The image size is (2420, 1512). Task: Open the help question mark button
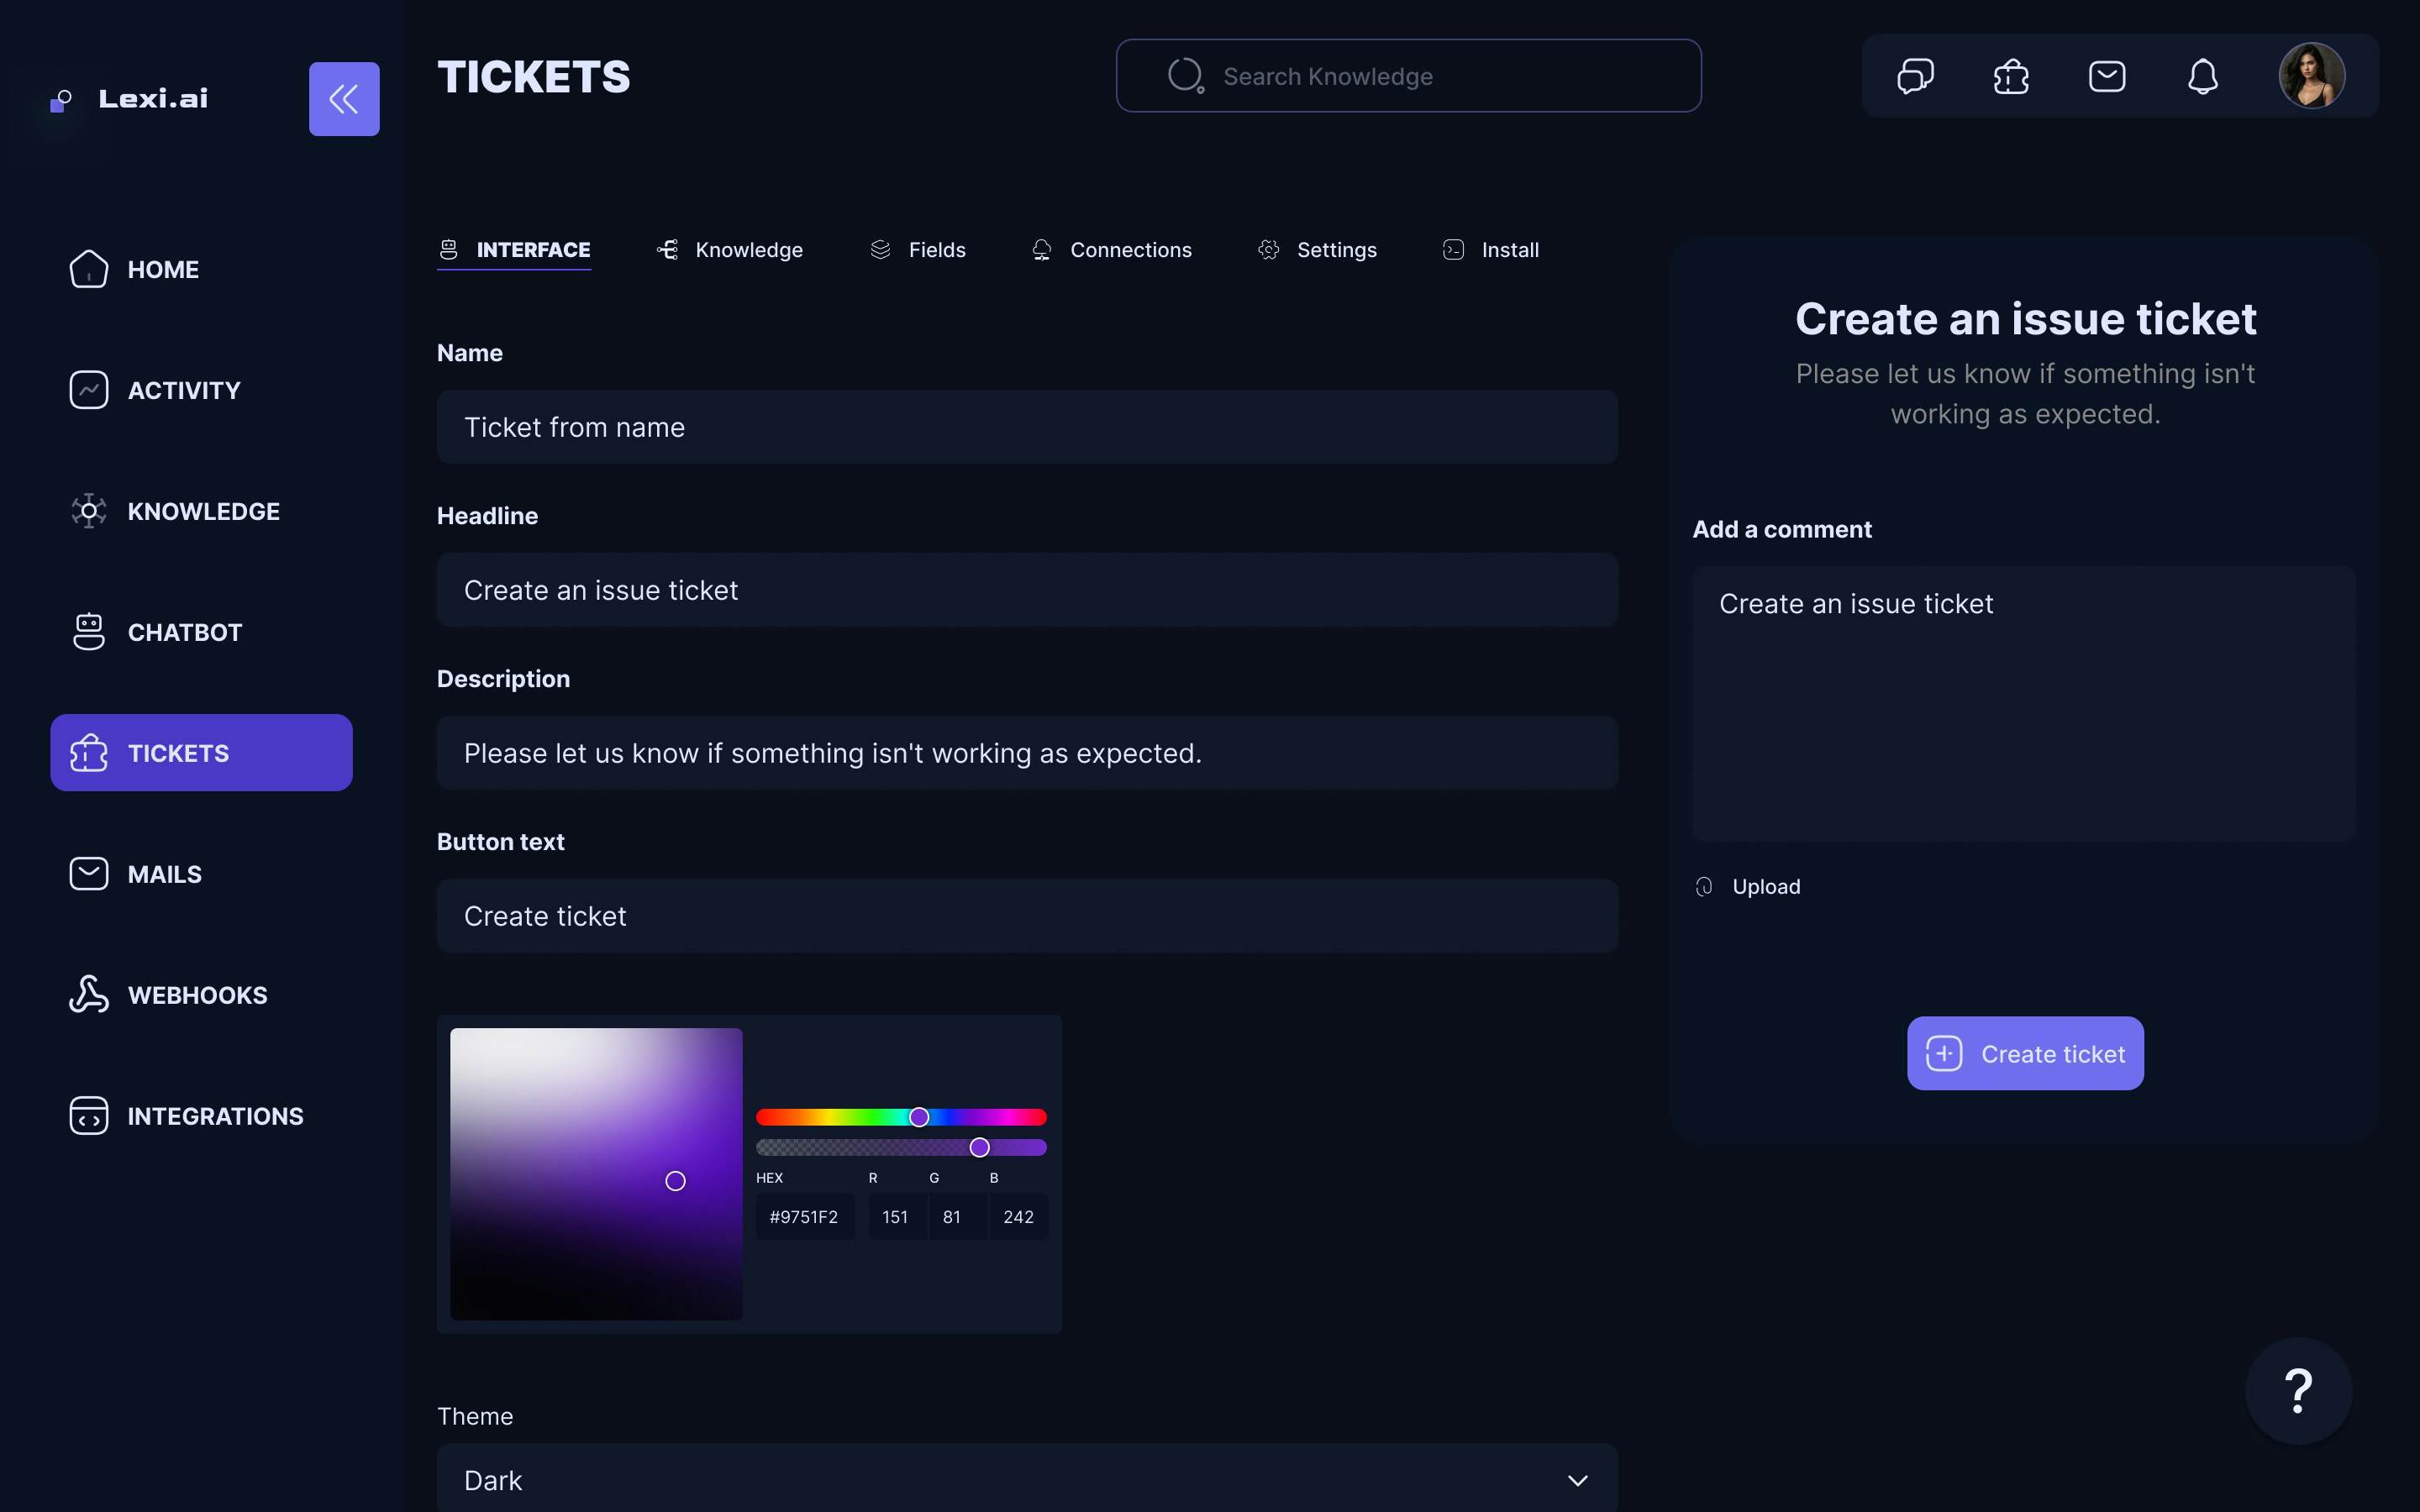tap(2298, 1390)
